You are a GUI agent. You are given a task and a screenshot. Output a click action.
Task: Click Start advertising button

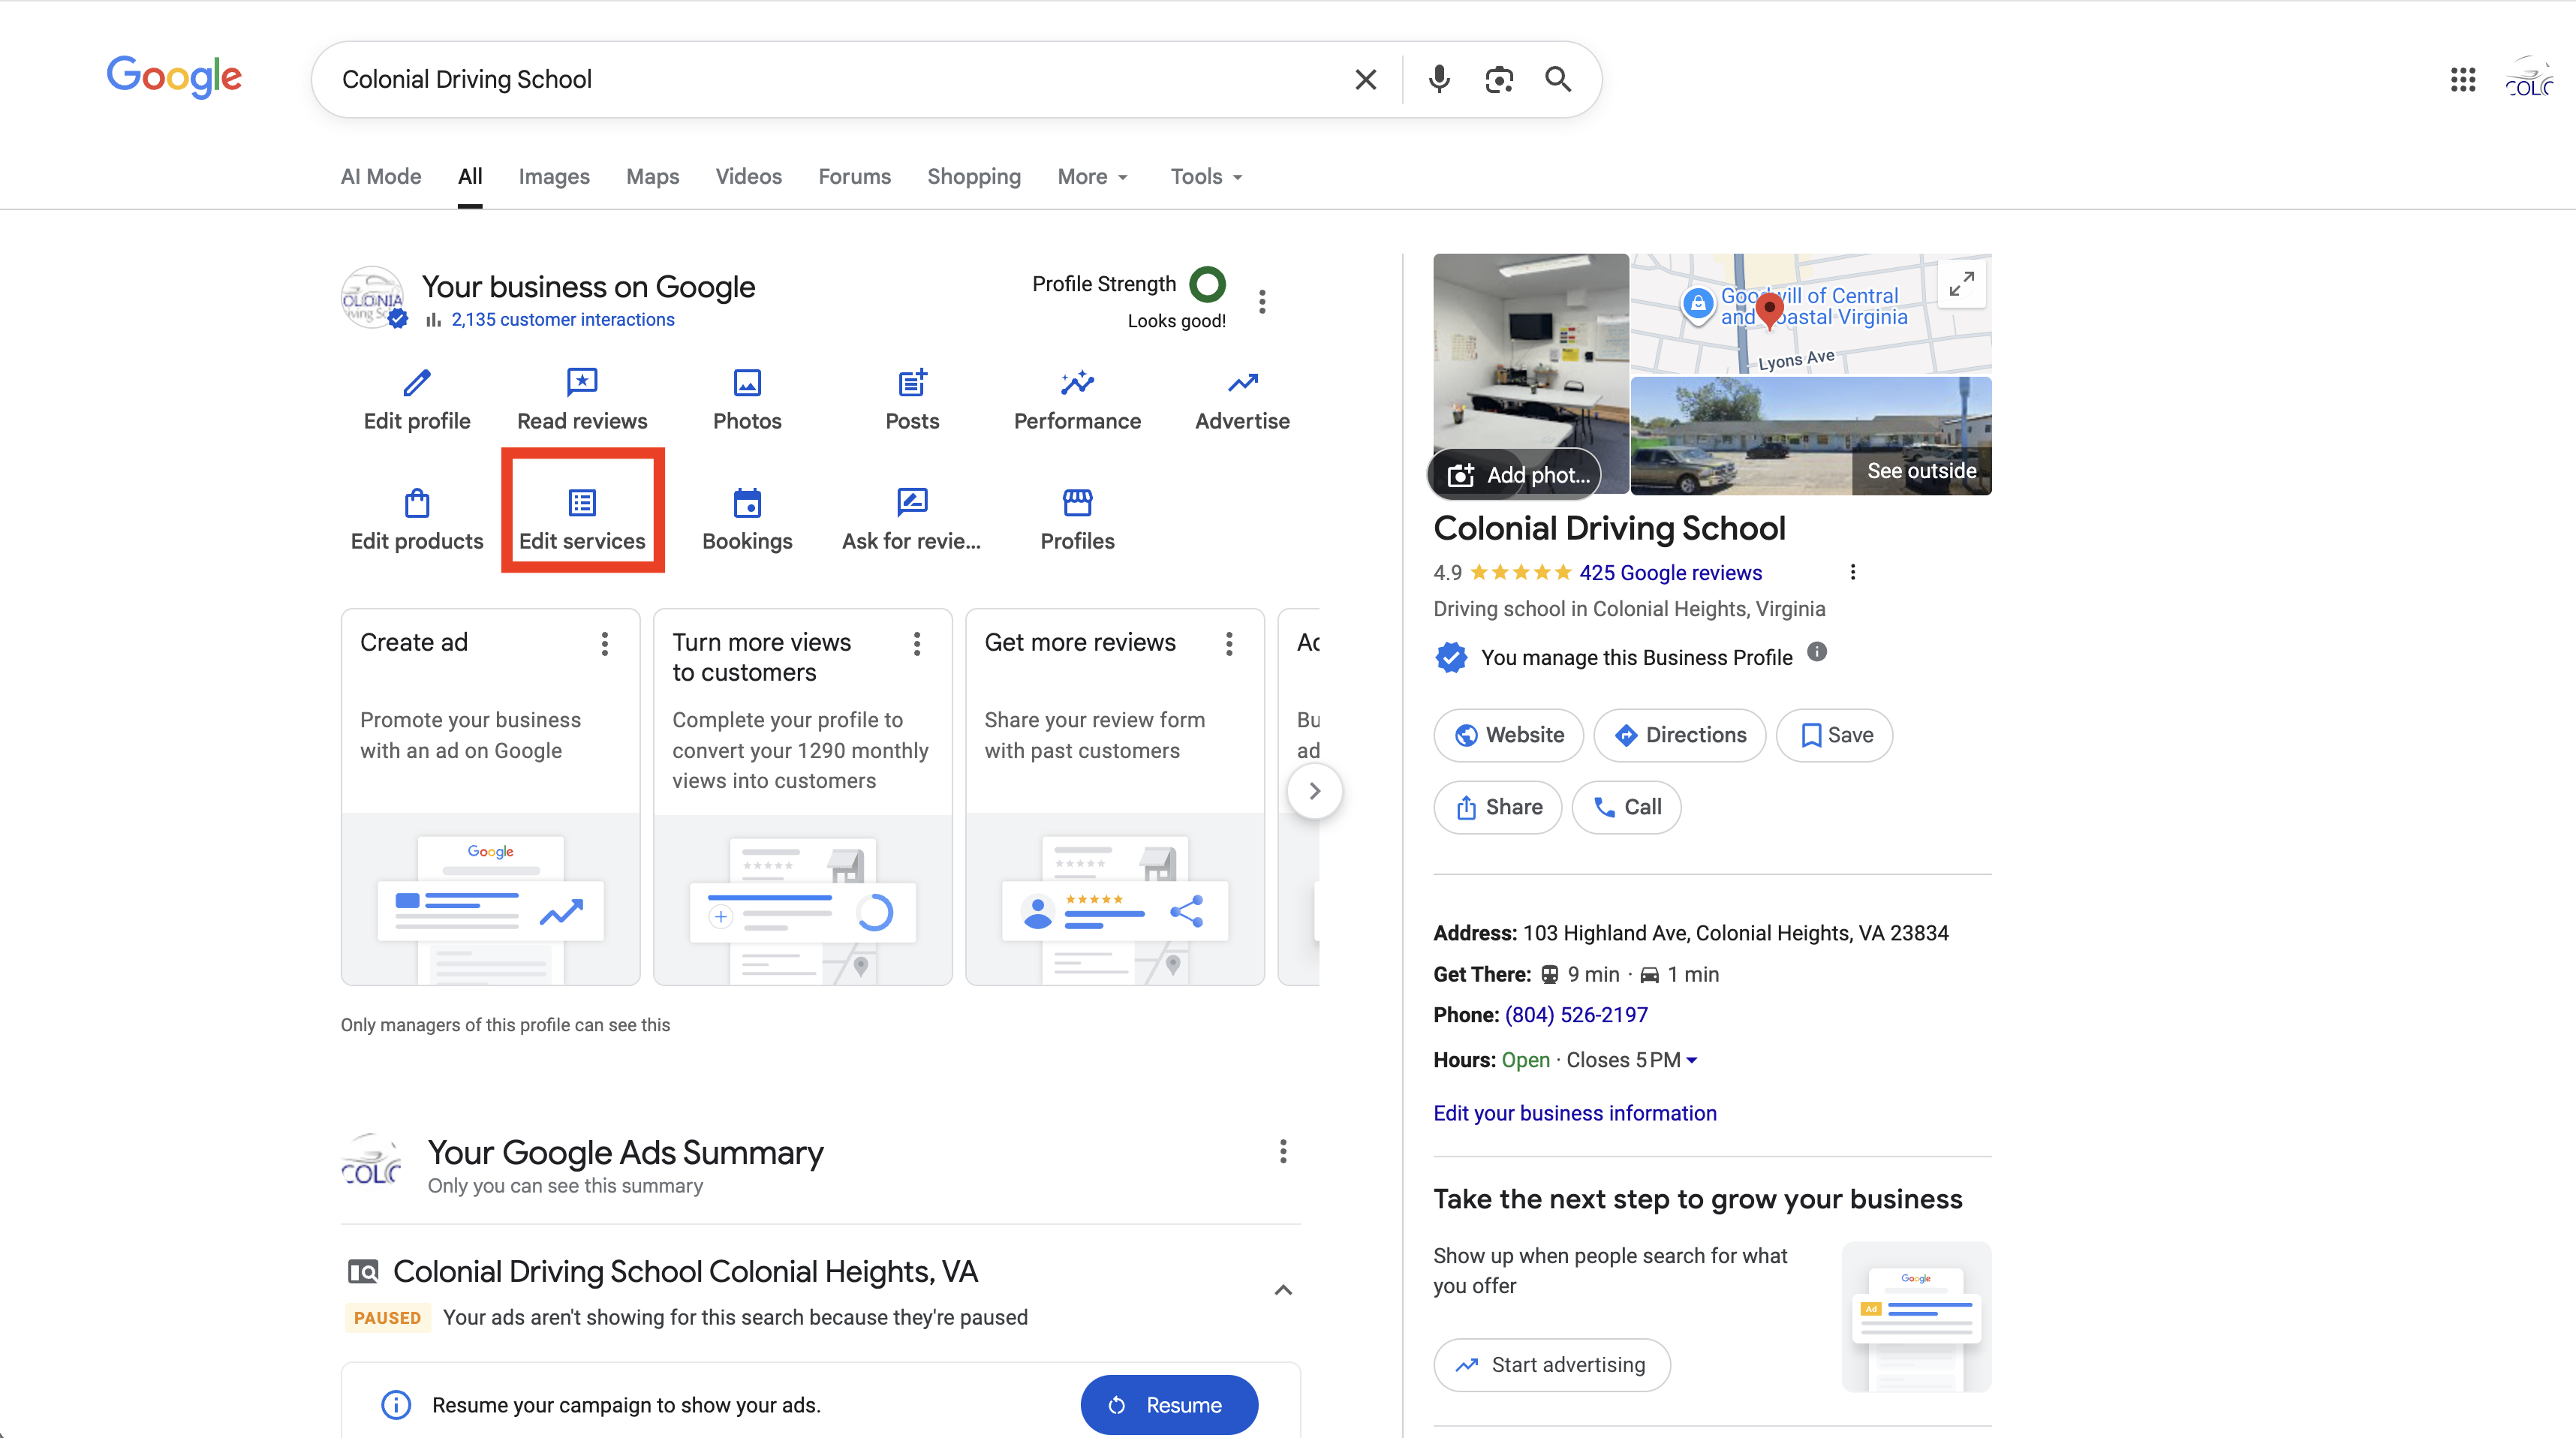click(1552, 1364)
